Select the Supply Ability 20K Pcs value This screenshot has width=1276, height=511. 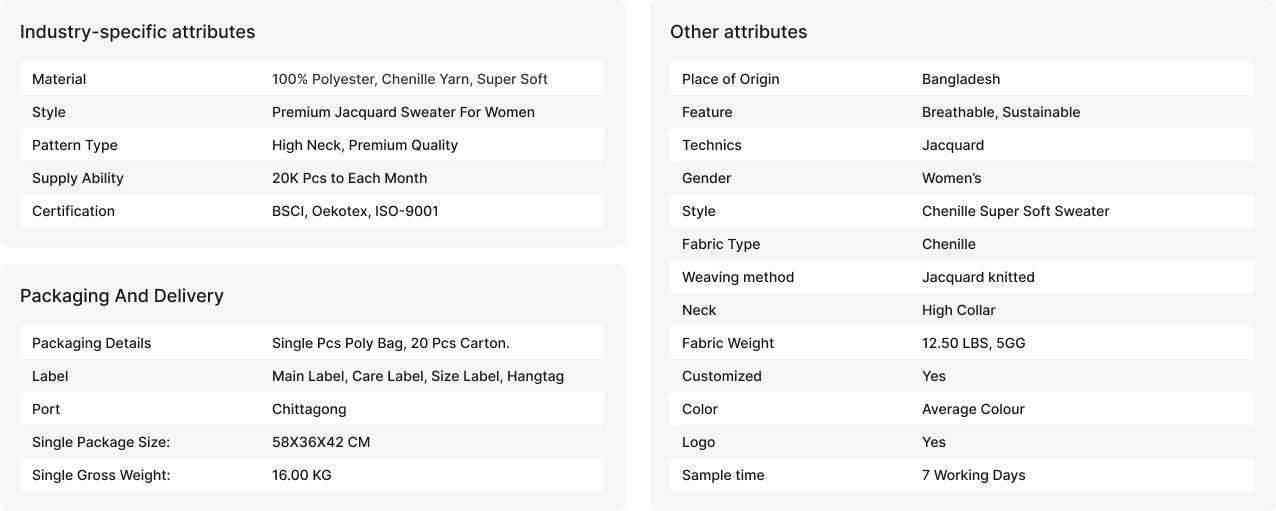(349, 178)
